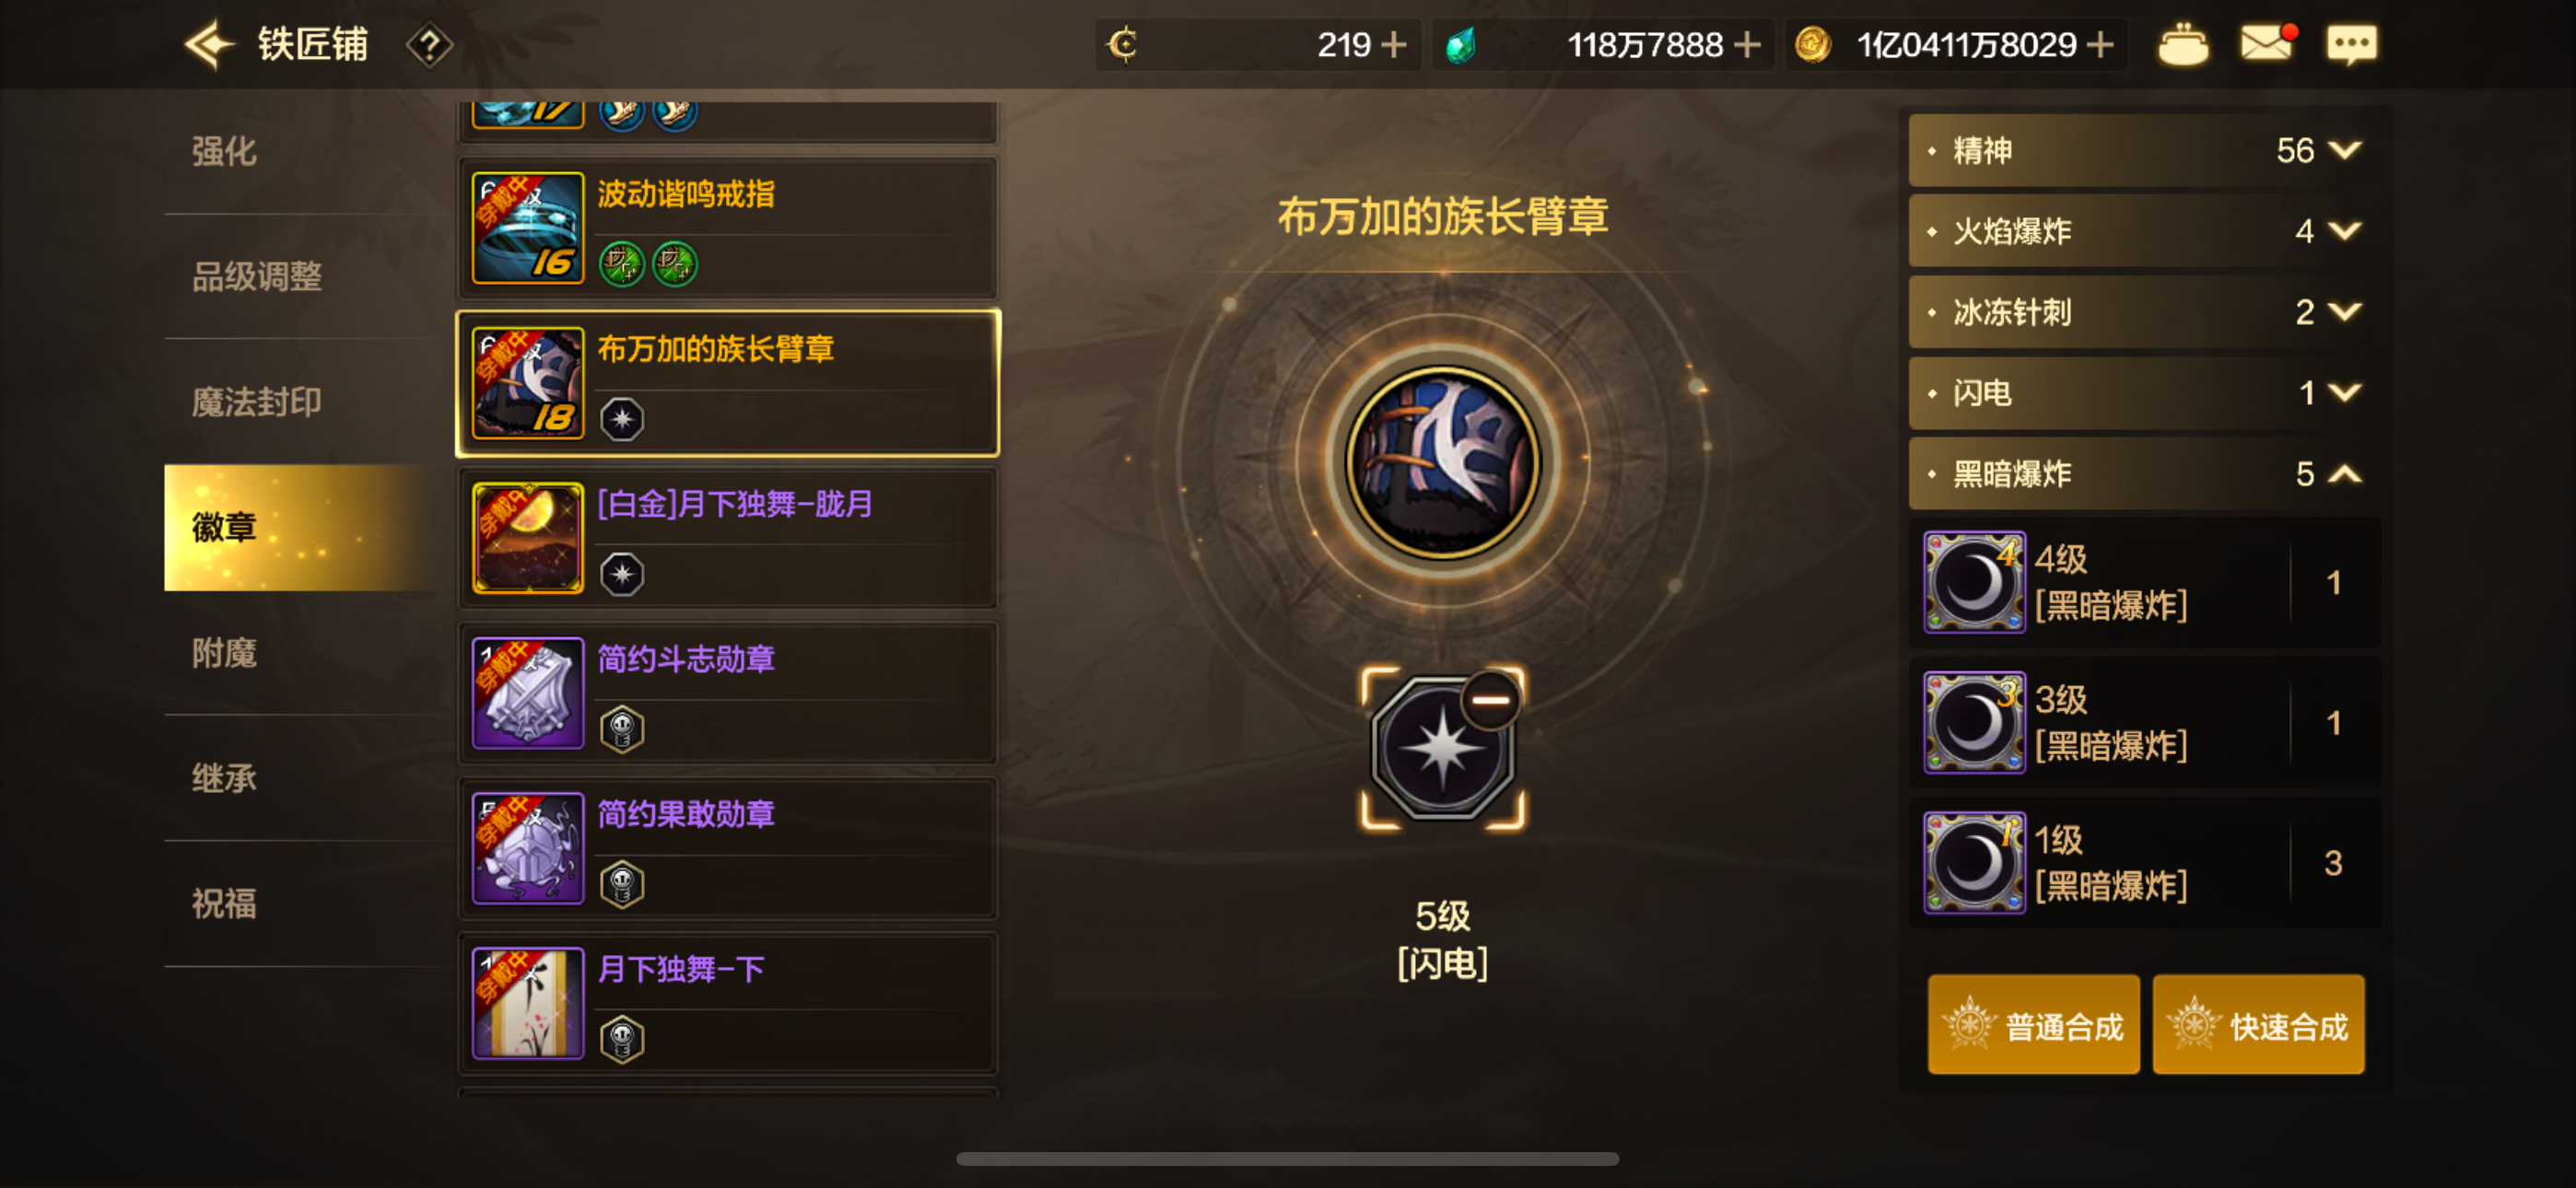Select the level 1 黑暗爆炸 emblem
The height and width of the screenshot is (1188, 2576).
(2145, 862)
